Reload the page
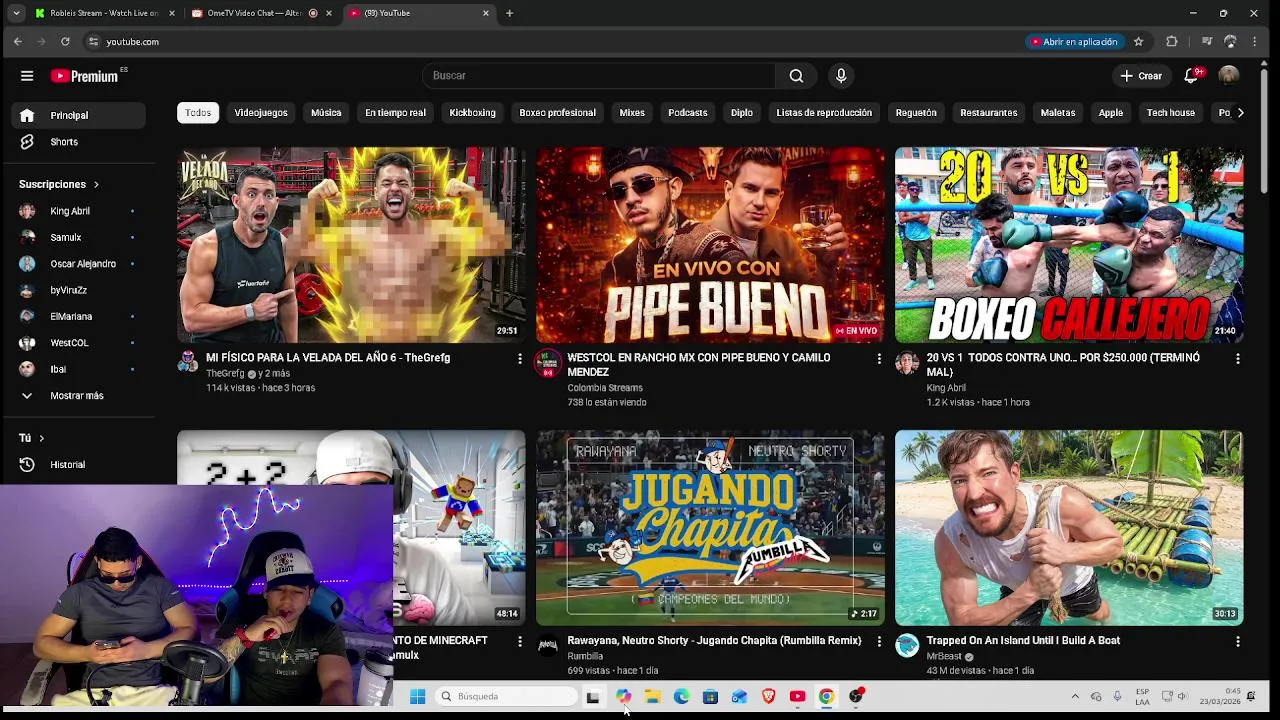Screen dimensions: 1280x720 pos(65,42)
